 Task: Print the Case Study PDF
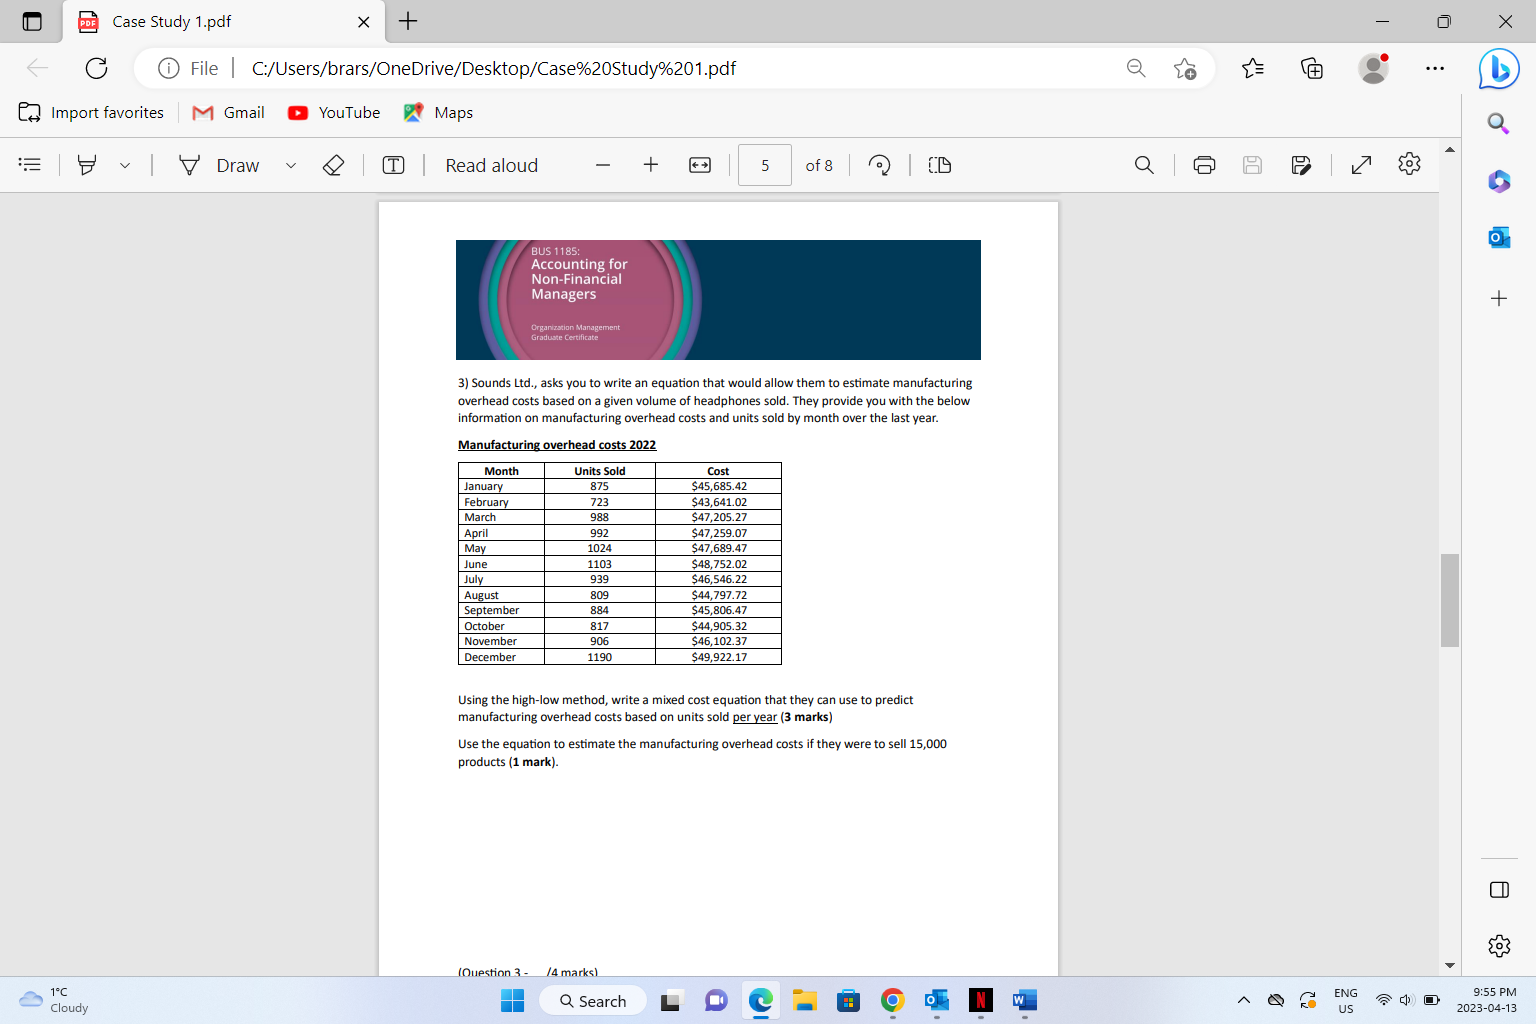coord(1203,164)
